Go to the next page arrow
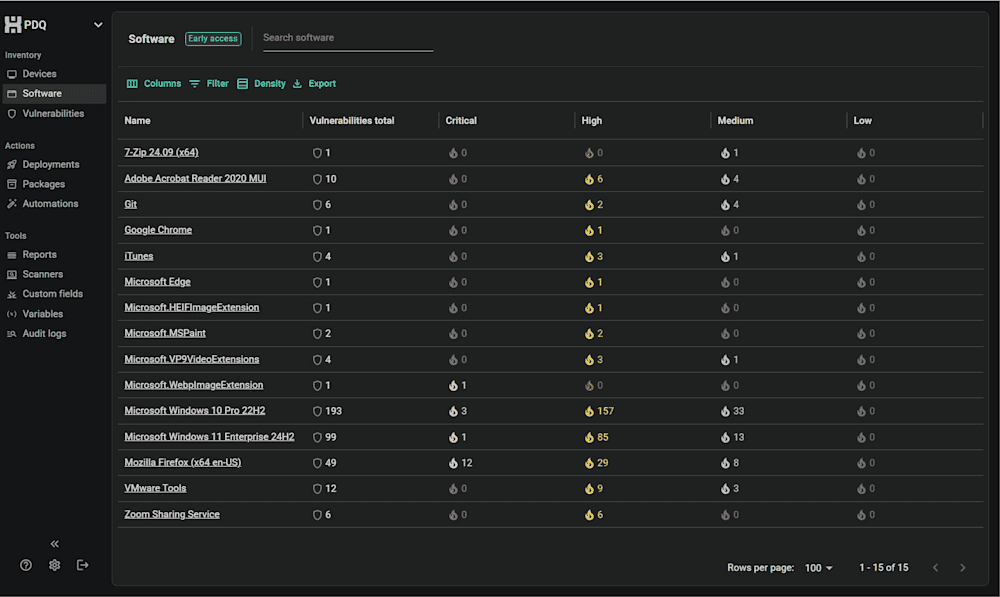 click(x=962, y=568)
